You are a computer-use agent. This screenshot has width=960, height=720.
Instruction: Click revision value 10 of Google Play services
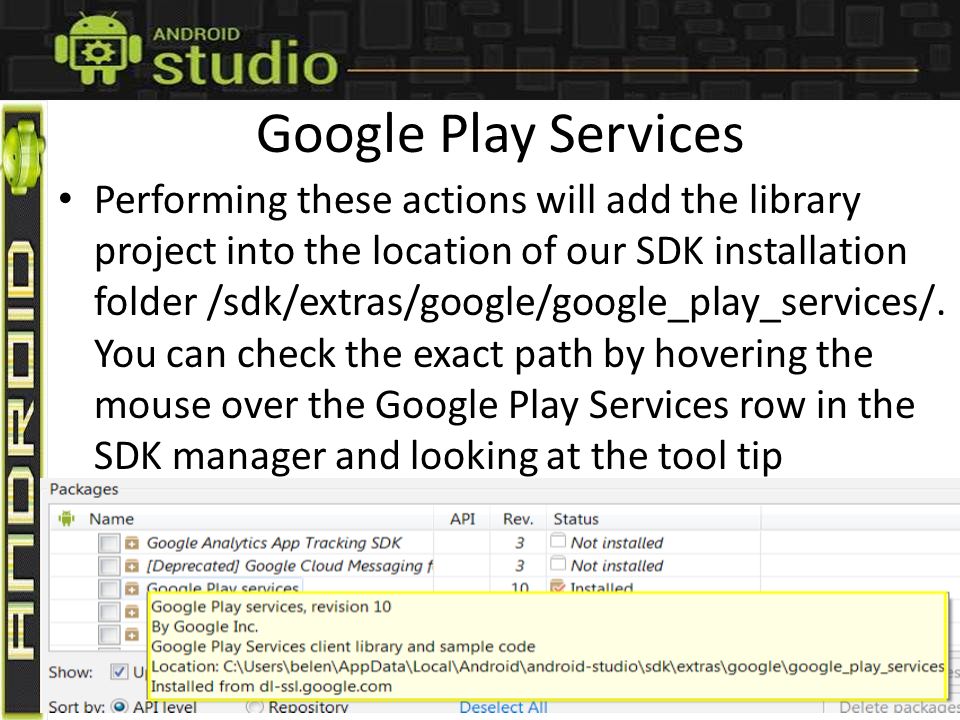pos(520,588)
